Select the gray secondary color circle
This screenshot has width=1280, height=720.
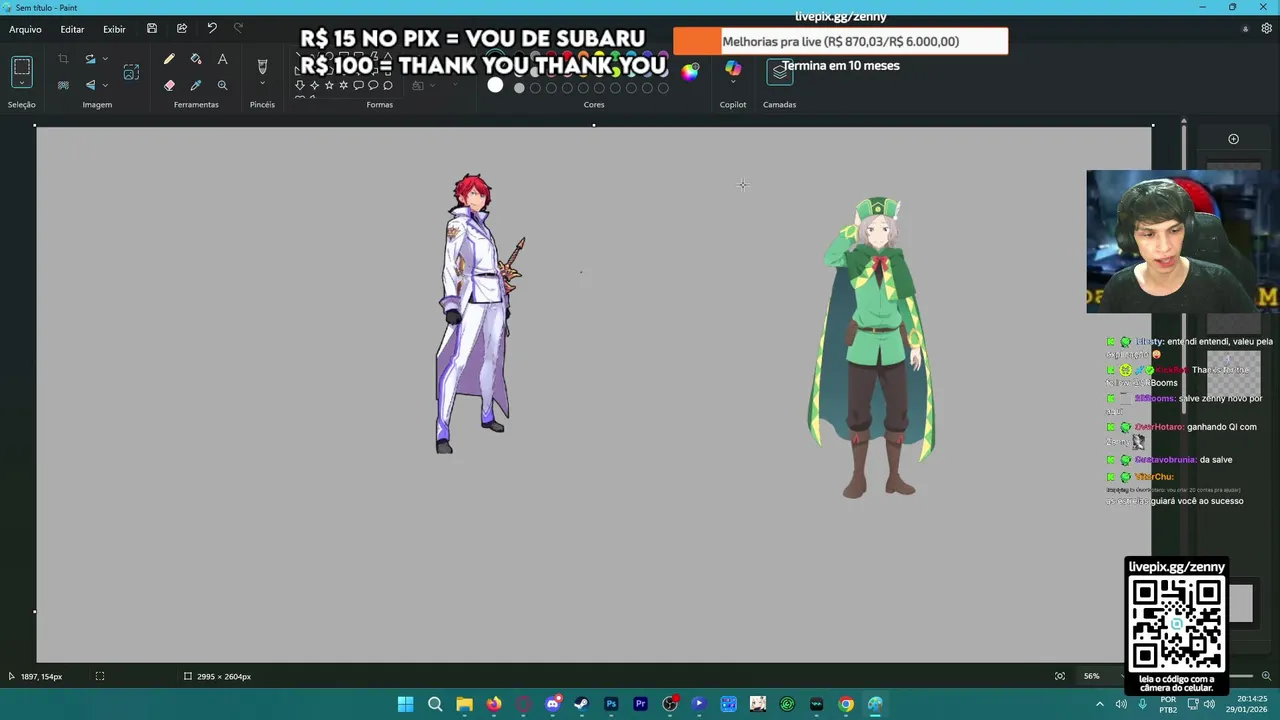click(x=519, y=88)
